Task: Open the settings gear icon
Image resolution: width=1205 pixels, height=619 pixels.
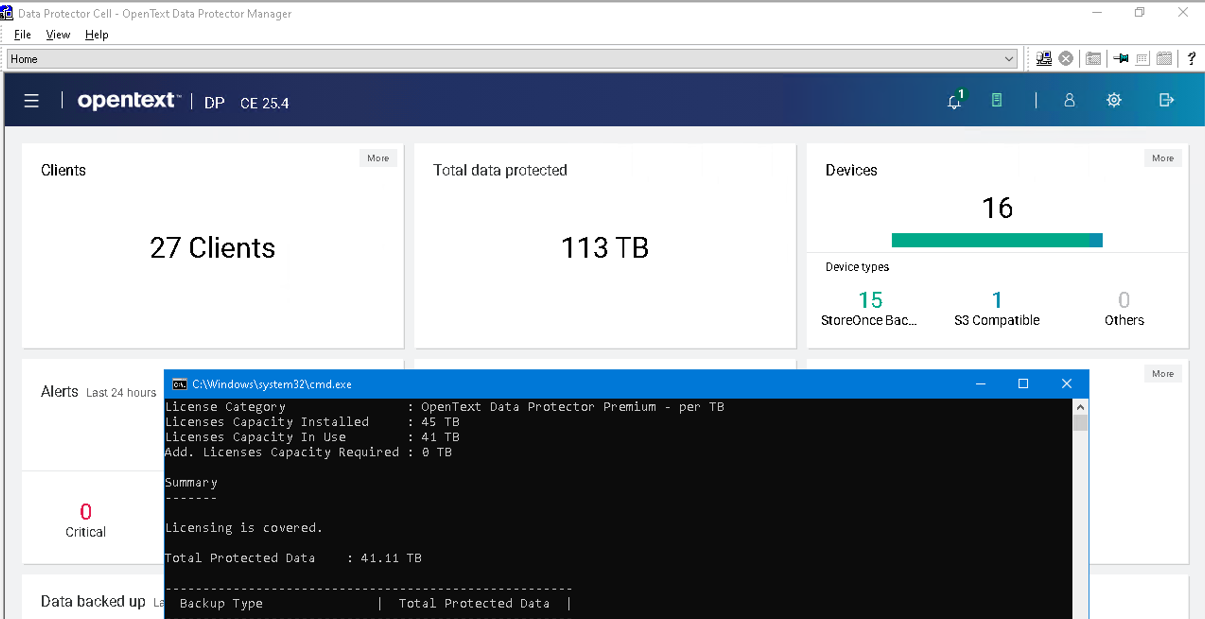Action: [x=1114, y=100]
